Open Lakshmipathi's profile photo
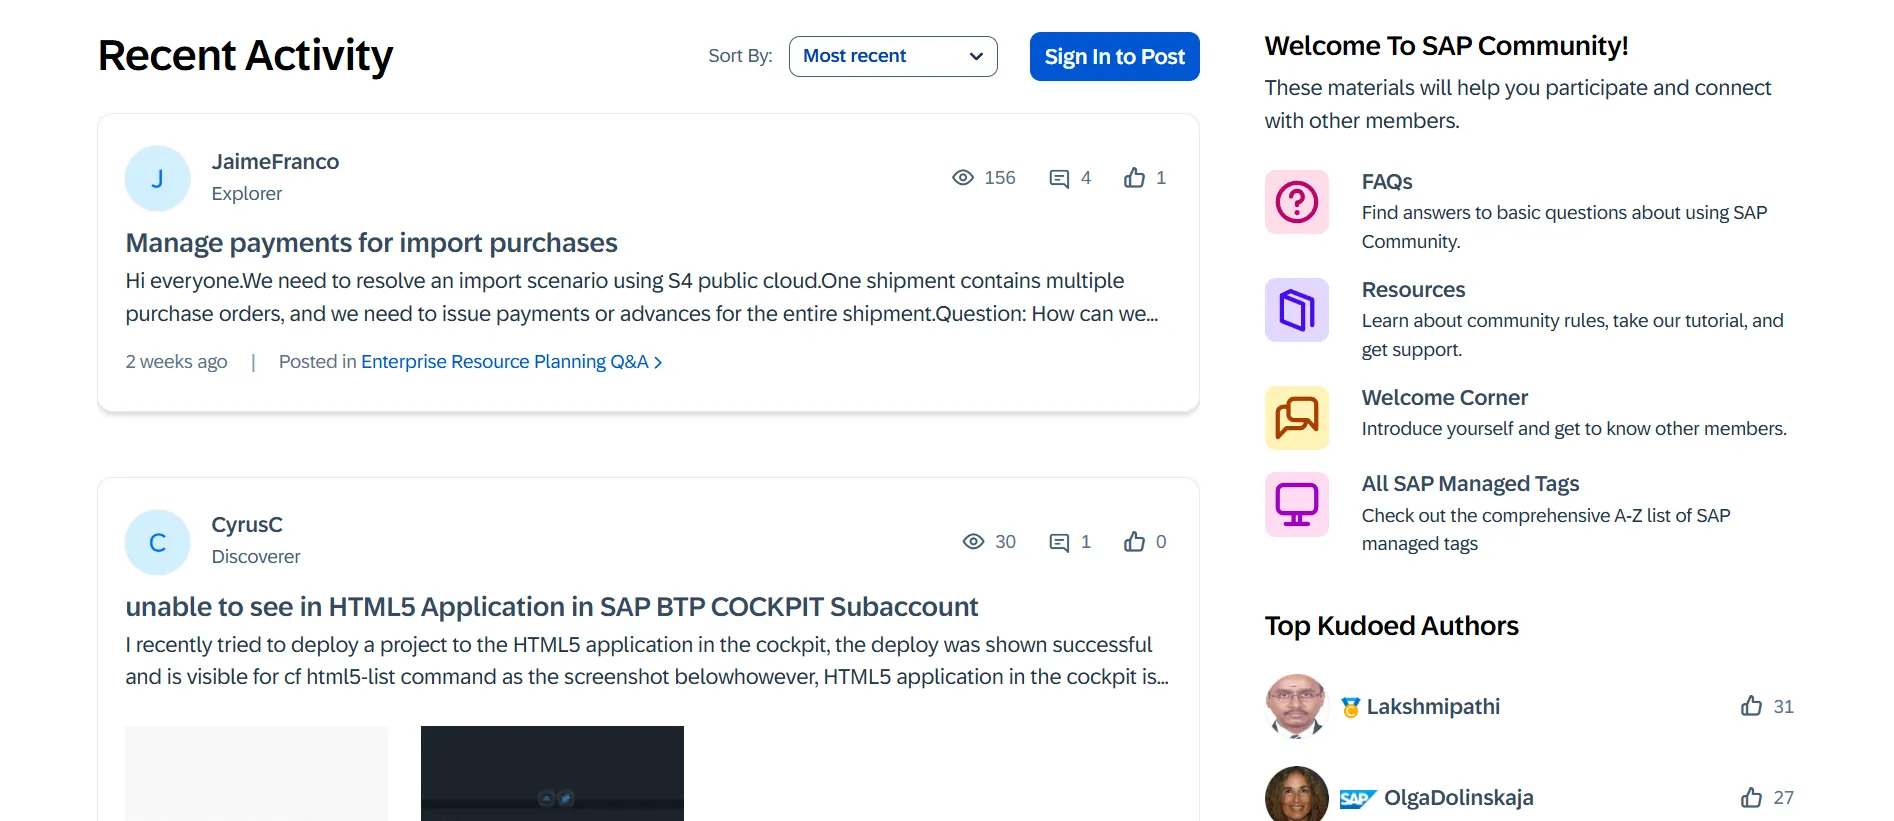This screenshot has width=1894, height=821. point(1296,706)
